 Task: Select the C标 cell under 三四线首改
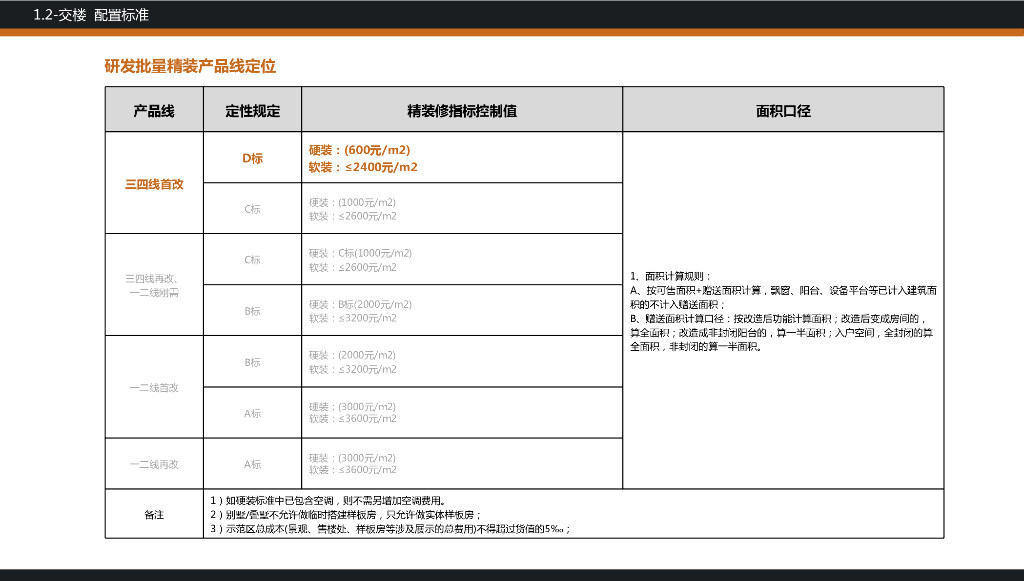(253, 208)
